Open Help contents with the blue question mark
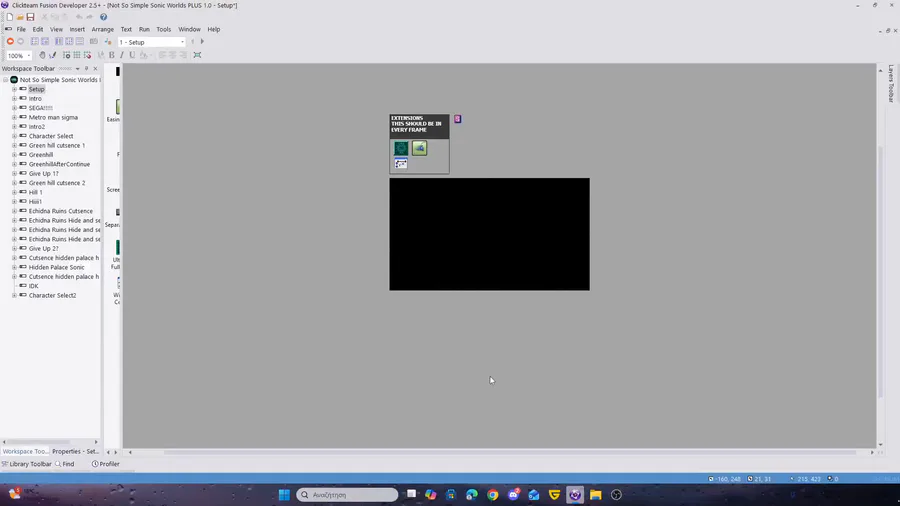 tap(103, 17)
